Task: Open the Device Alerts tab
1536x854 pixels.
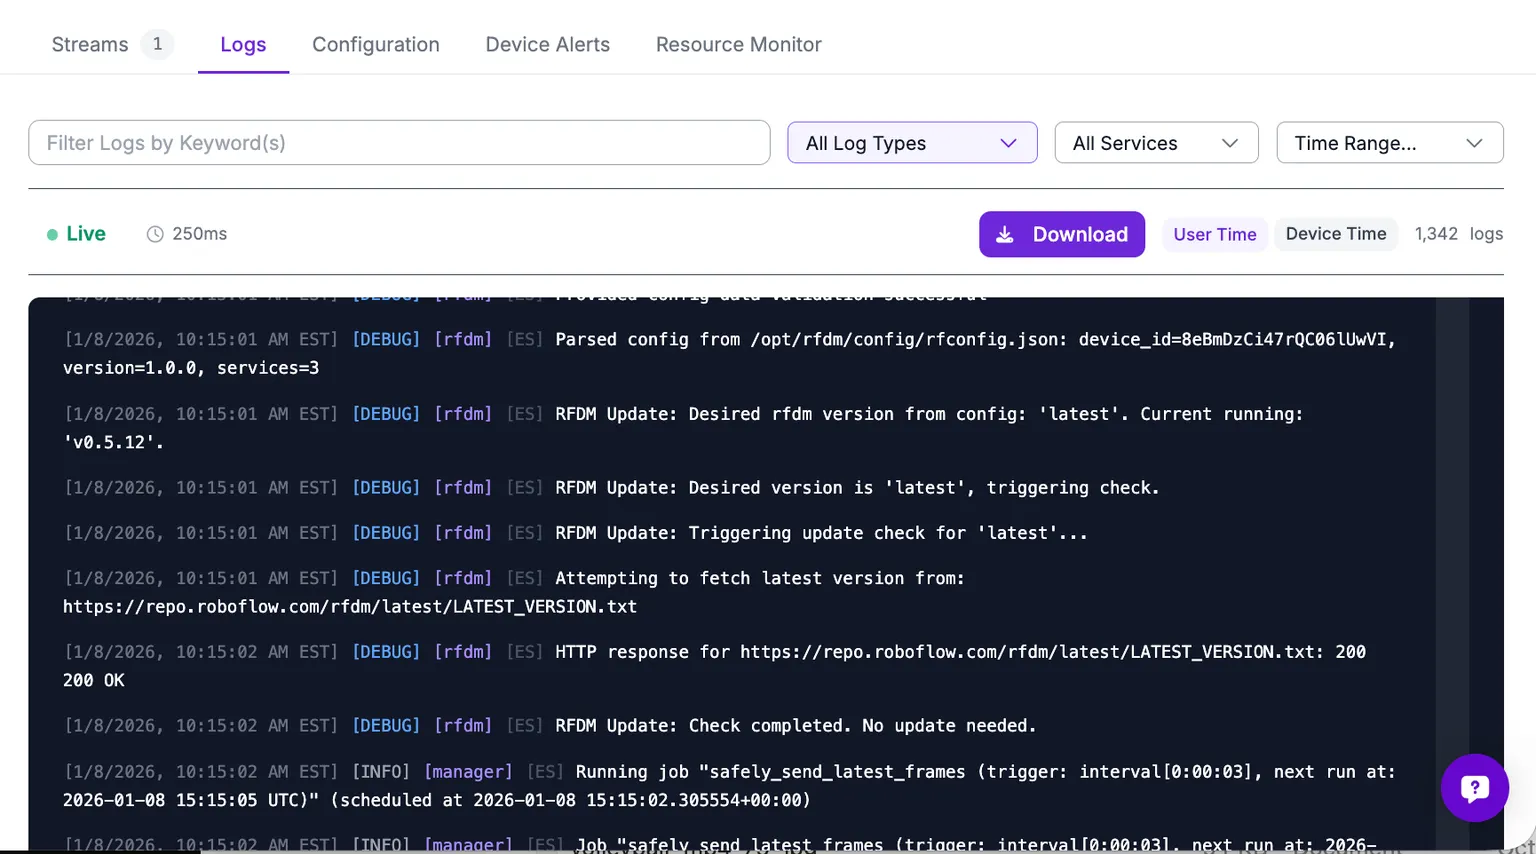Action: pos(547,44)
